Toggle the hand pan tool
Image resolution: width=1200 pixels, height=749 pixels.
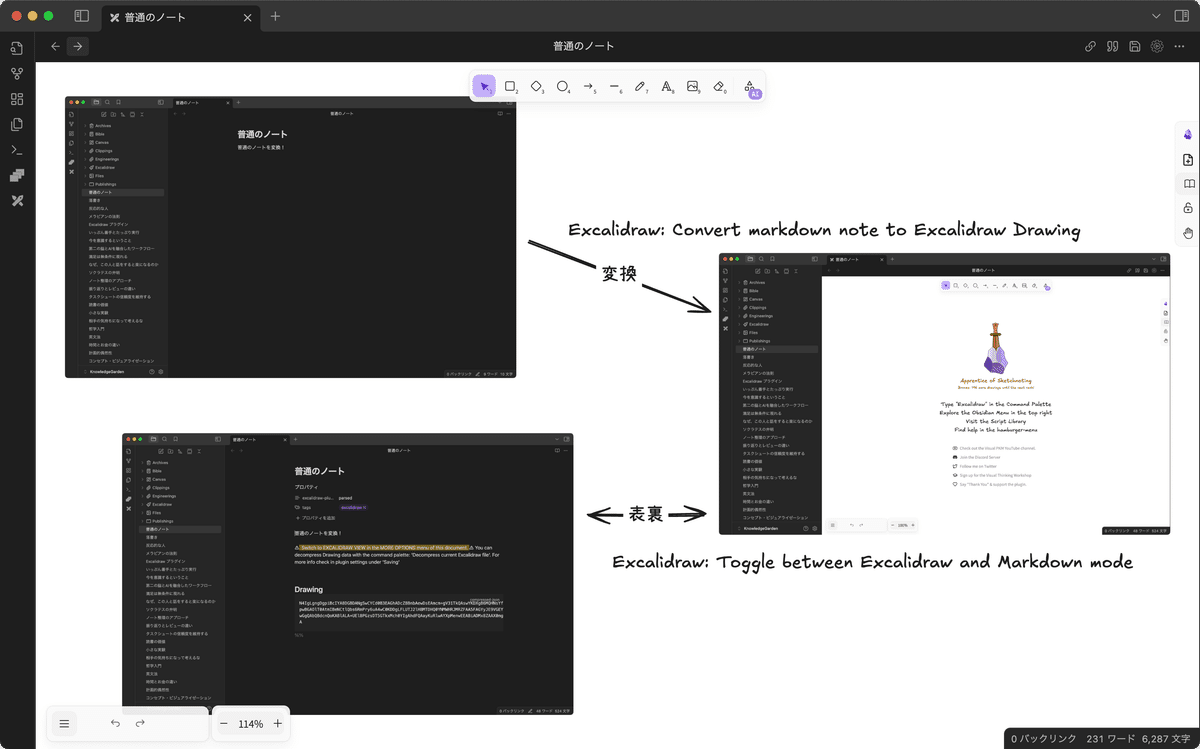point(1188,233)
